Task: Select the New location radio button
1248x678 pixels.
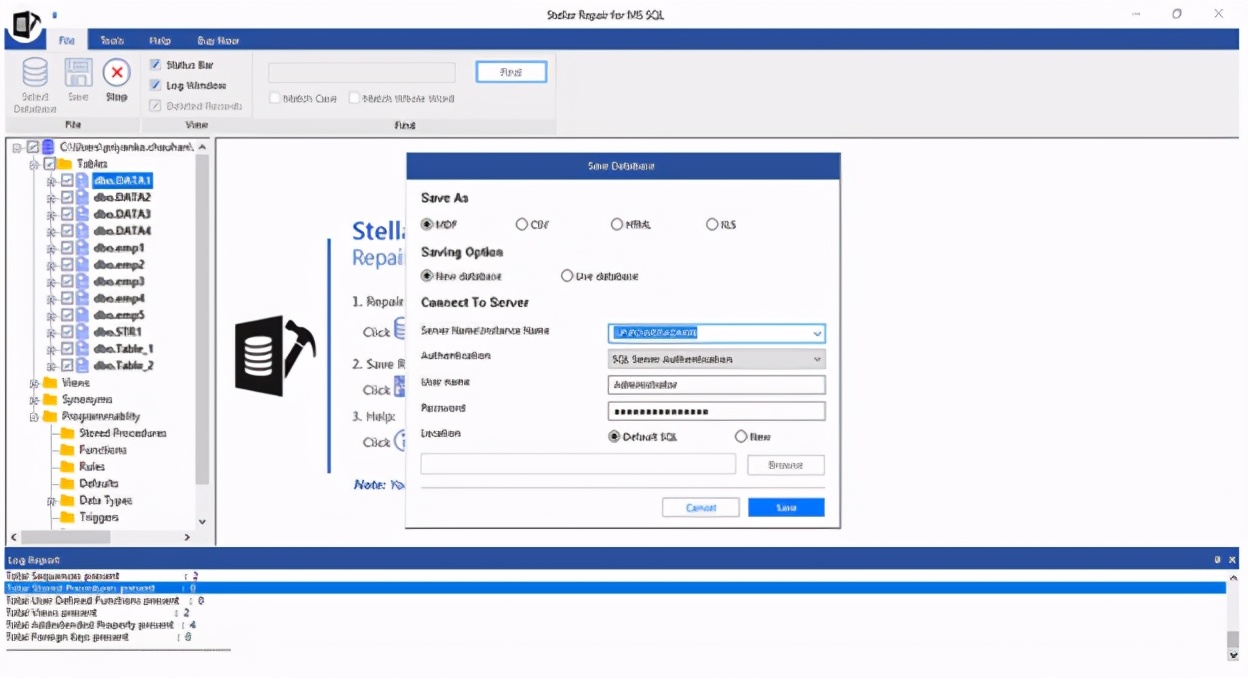Action: pos(741,437)
